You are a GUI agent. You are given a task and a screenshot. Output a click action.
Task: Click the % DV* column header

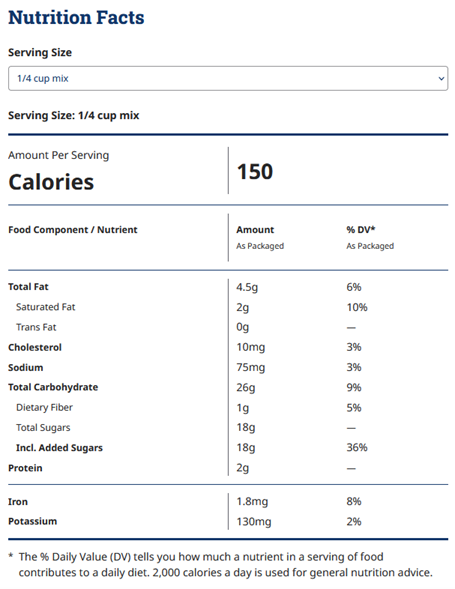coord(361,230)
